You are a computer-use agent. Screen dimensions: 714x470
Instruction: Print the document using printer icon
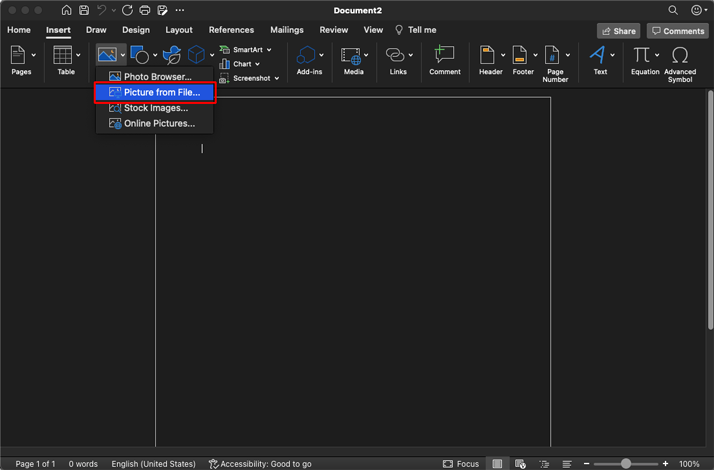click(x=145, y=10)
